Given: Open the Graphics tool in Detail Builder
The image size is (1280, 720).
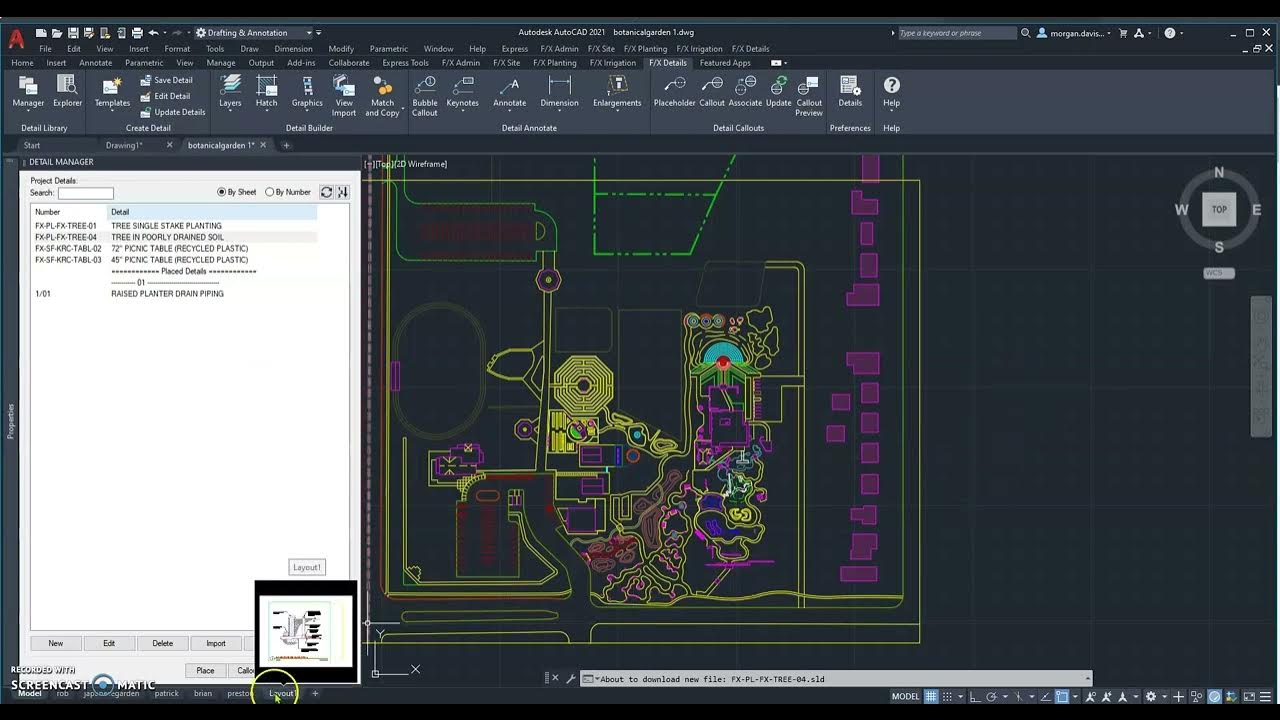Looking at the screenshot, I should click(x=307, y=92).
